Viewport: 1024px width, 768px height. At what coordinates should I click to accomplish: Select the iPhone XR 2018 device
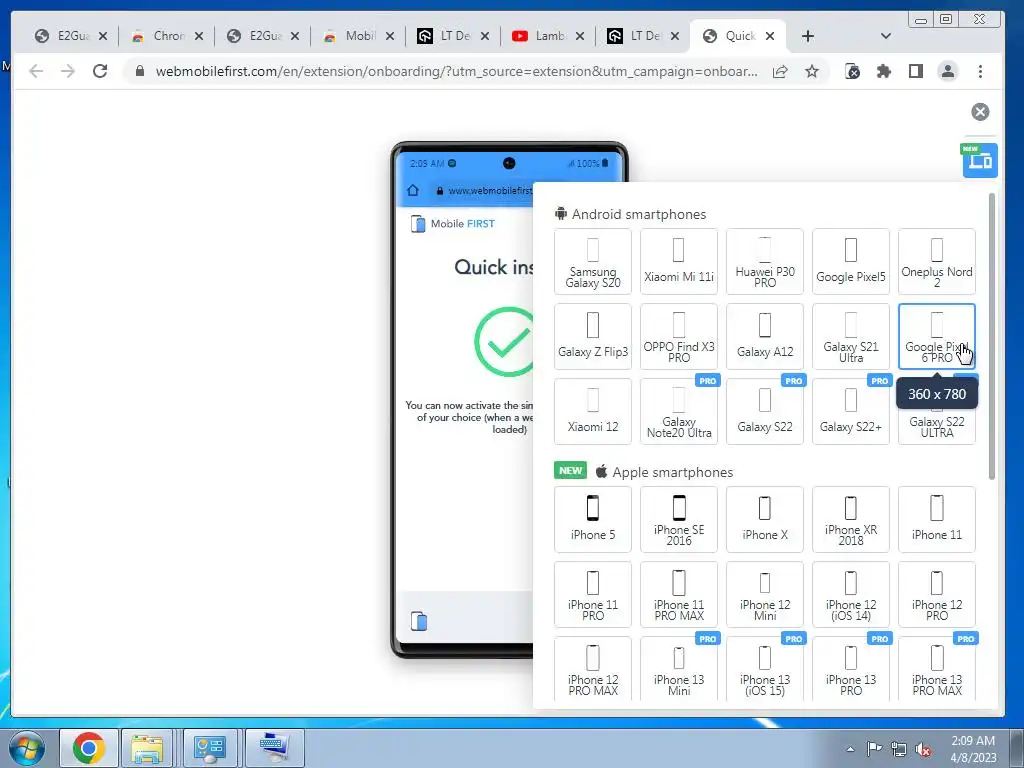tap(850, 519)
